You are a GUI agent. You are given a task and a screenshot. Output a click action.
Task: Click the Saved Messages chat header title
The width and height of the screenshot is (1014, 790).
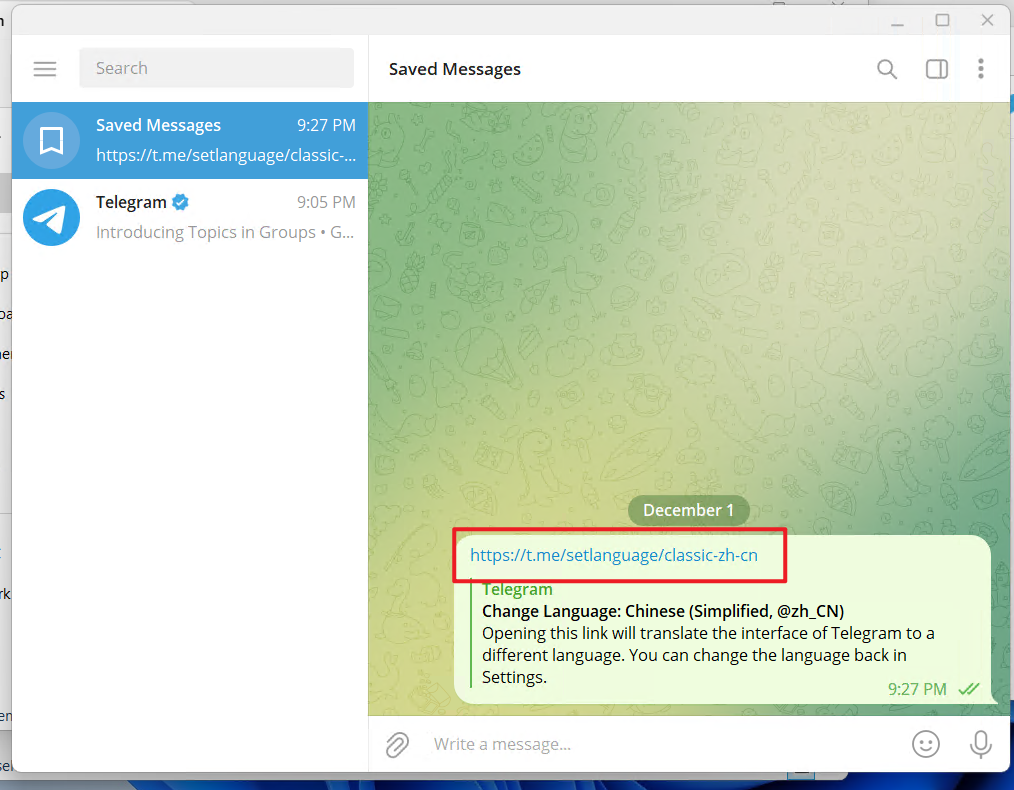[455, 69]
